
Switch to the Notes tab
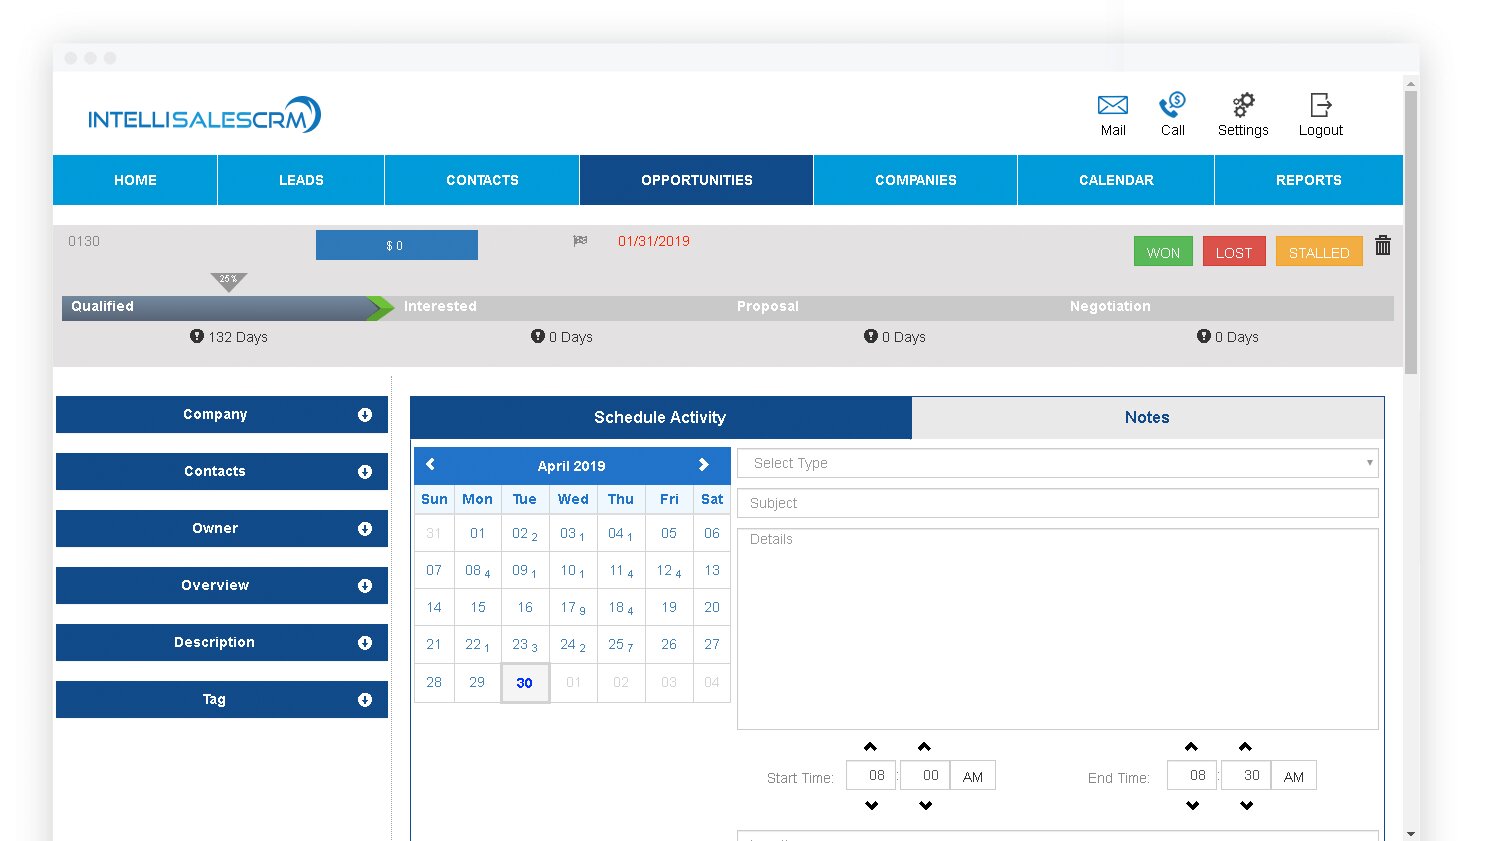coord(1147,418)
